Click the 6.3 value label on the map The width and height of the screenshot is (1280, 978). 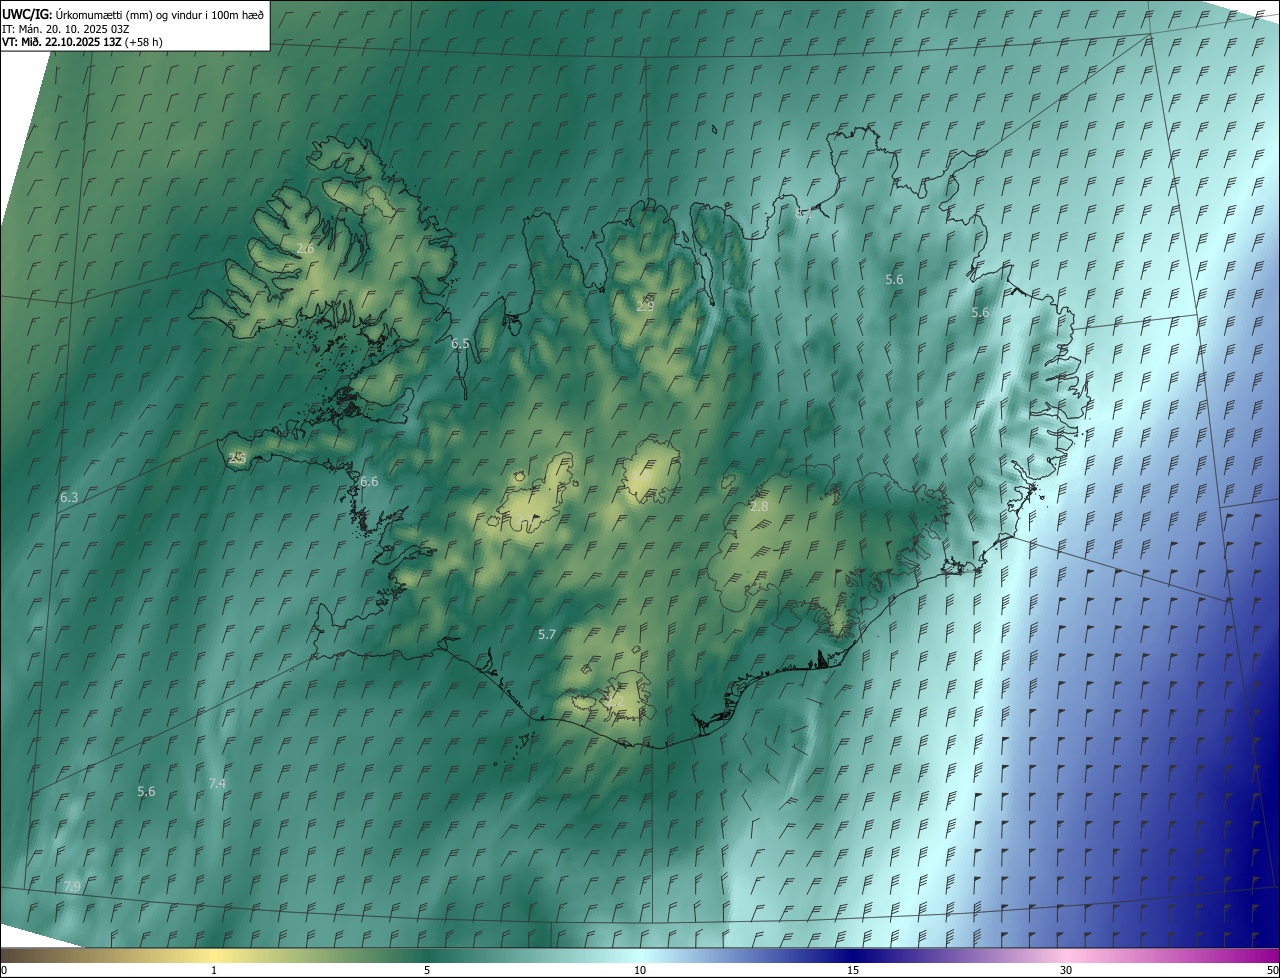(x=69, y=497)
